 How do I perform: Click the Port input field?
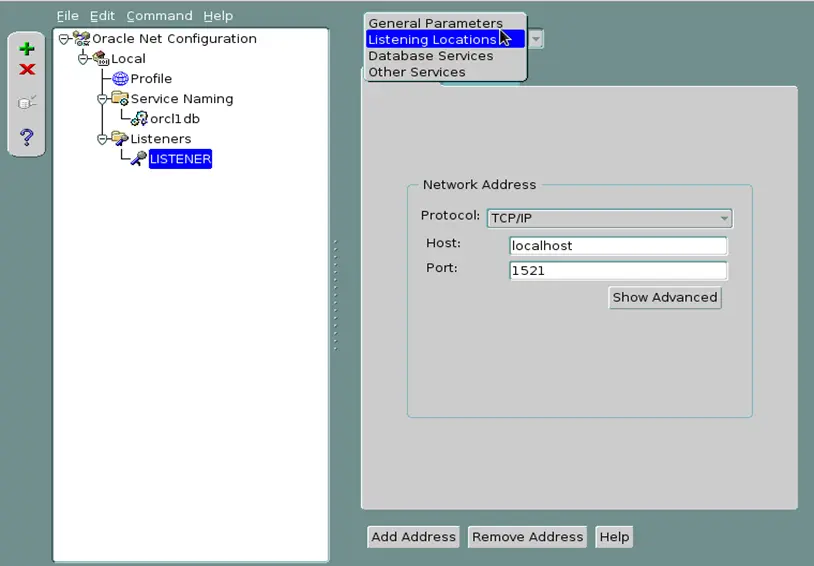(618, 271)
